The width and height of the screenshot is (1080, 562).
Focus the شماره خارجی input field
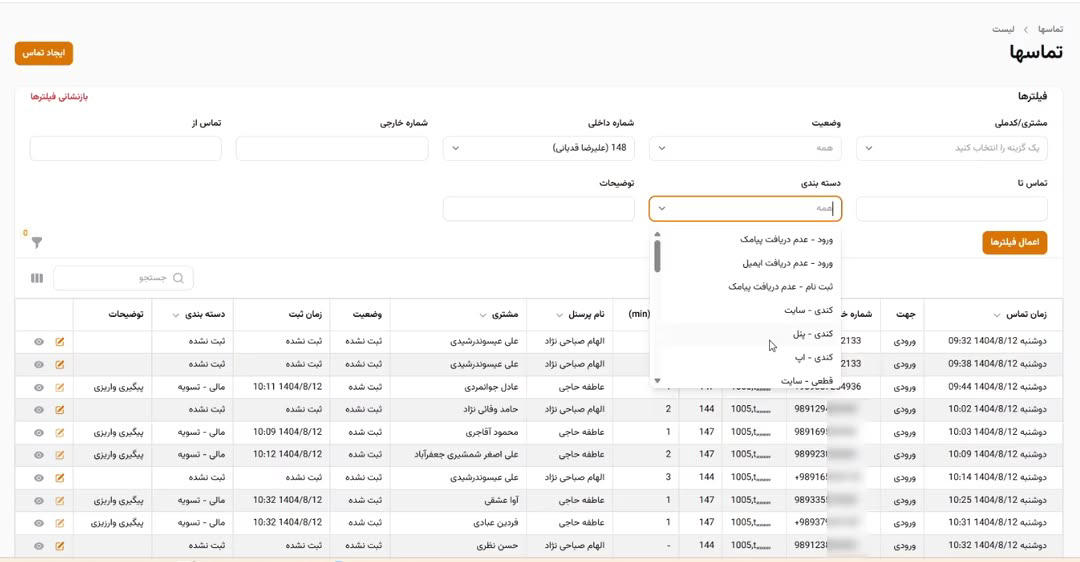coord(332,148)
